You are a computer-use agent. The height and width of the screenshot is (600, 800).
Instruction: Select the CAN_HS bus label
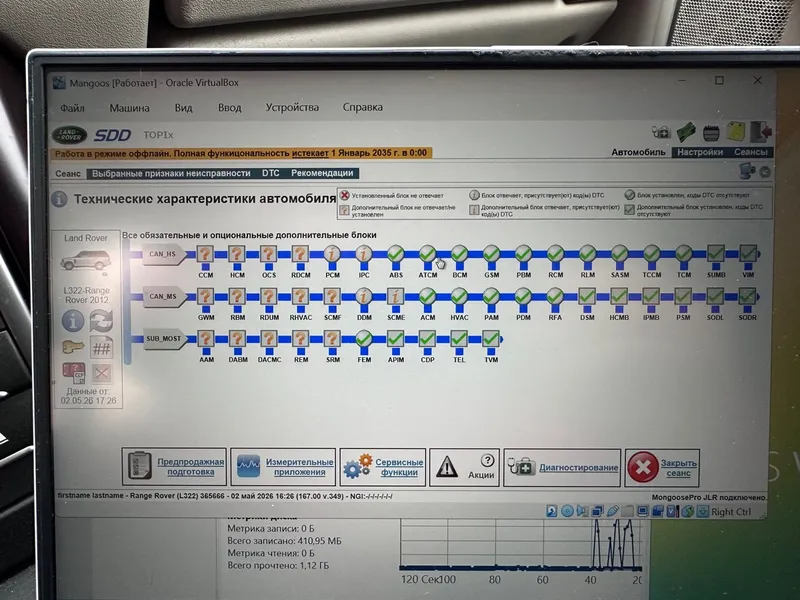pos(162,254)
